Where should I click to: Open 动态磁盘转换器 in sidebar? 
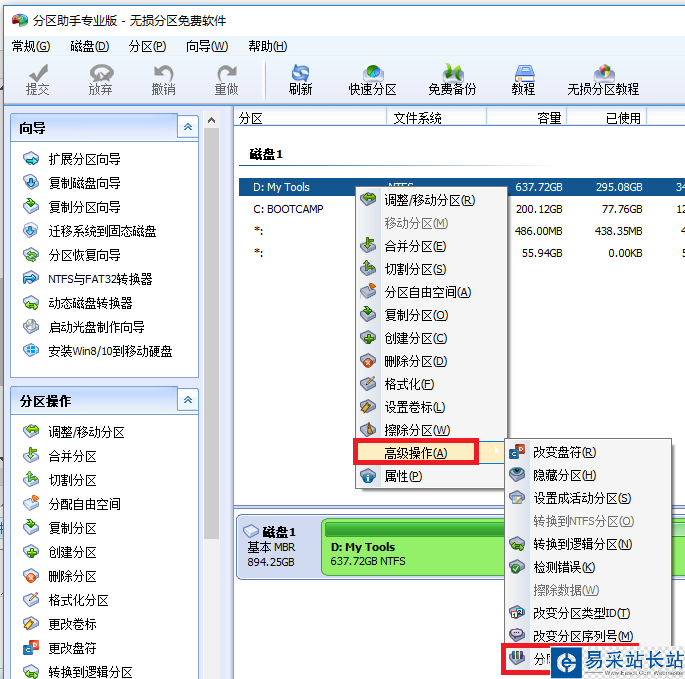tap(78, 303)
